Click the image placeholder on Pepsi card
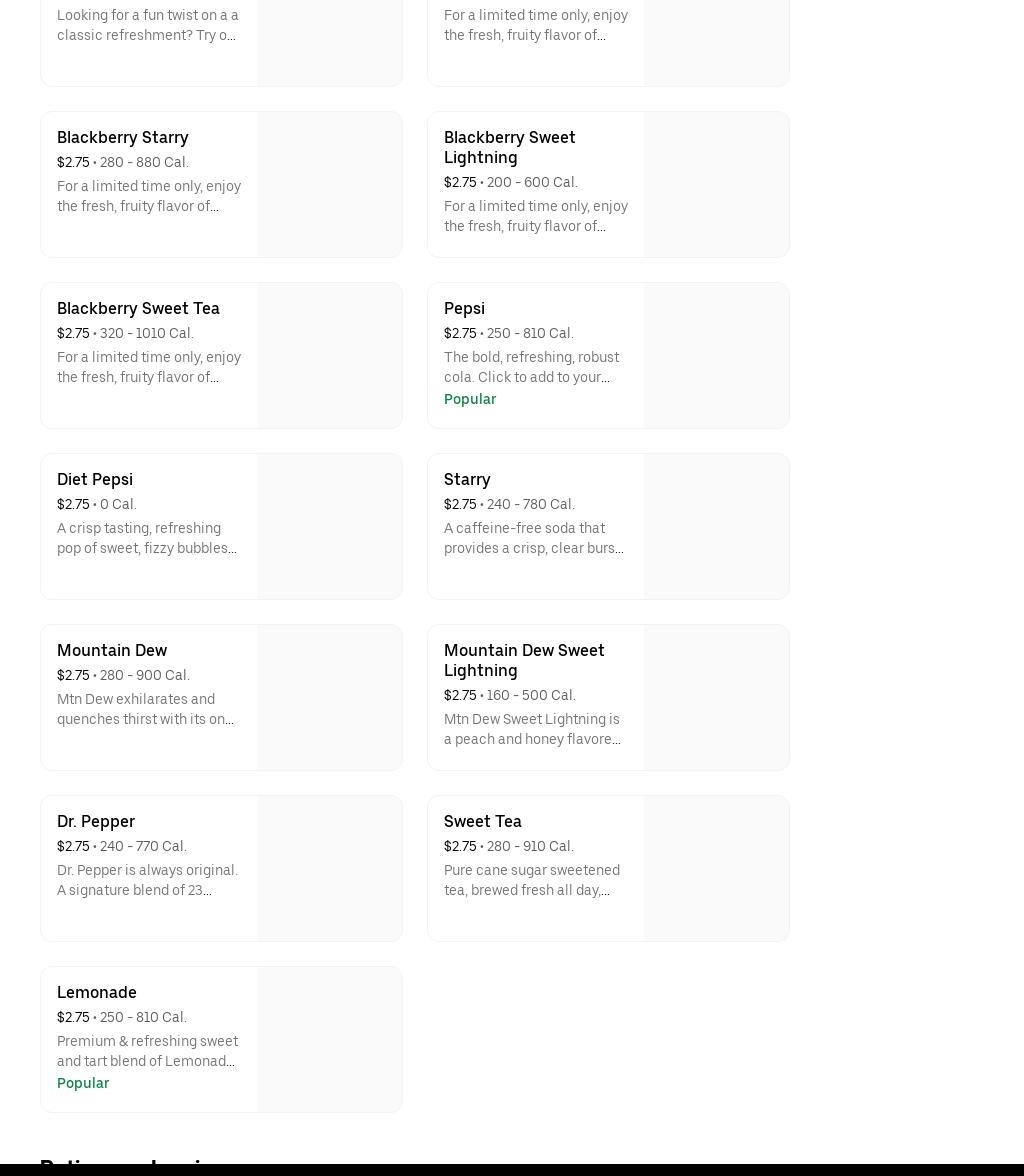 tap(716, 356)
